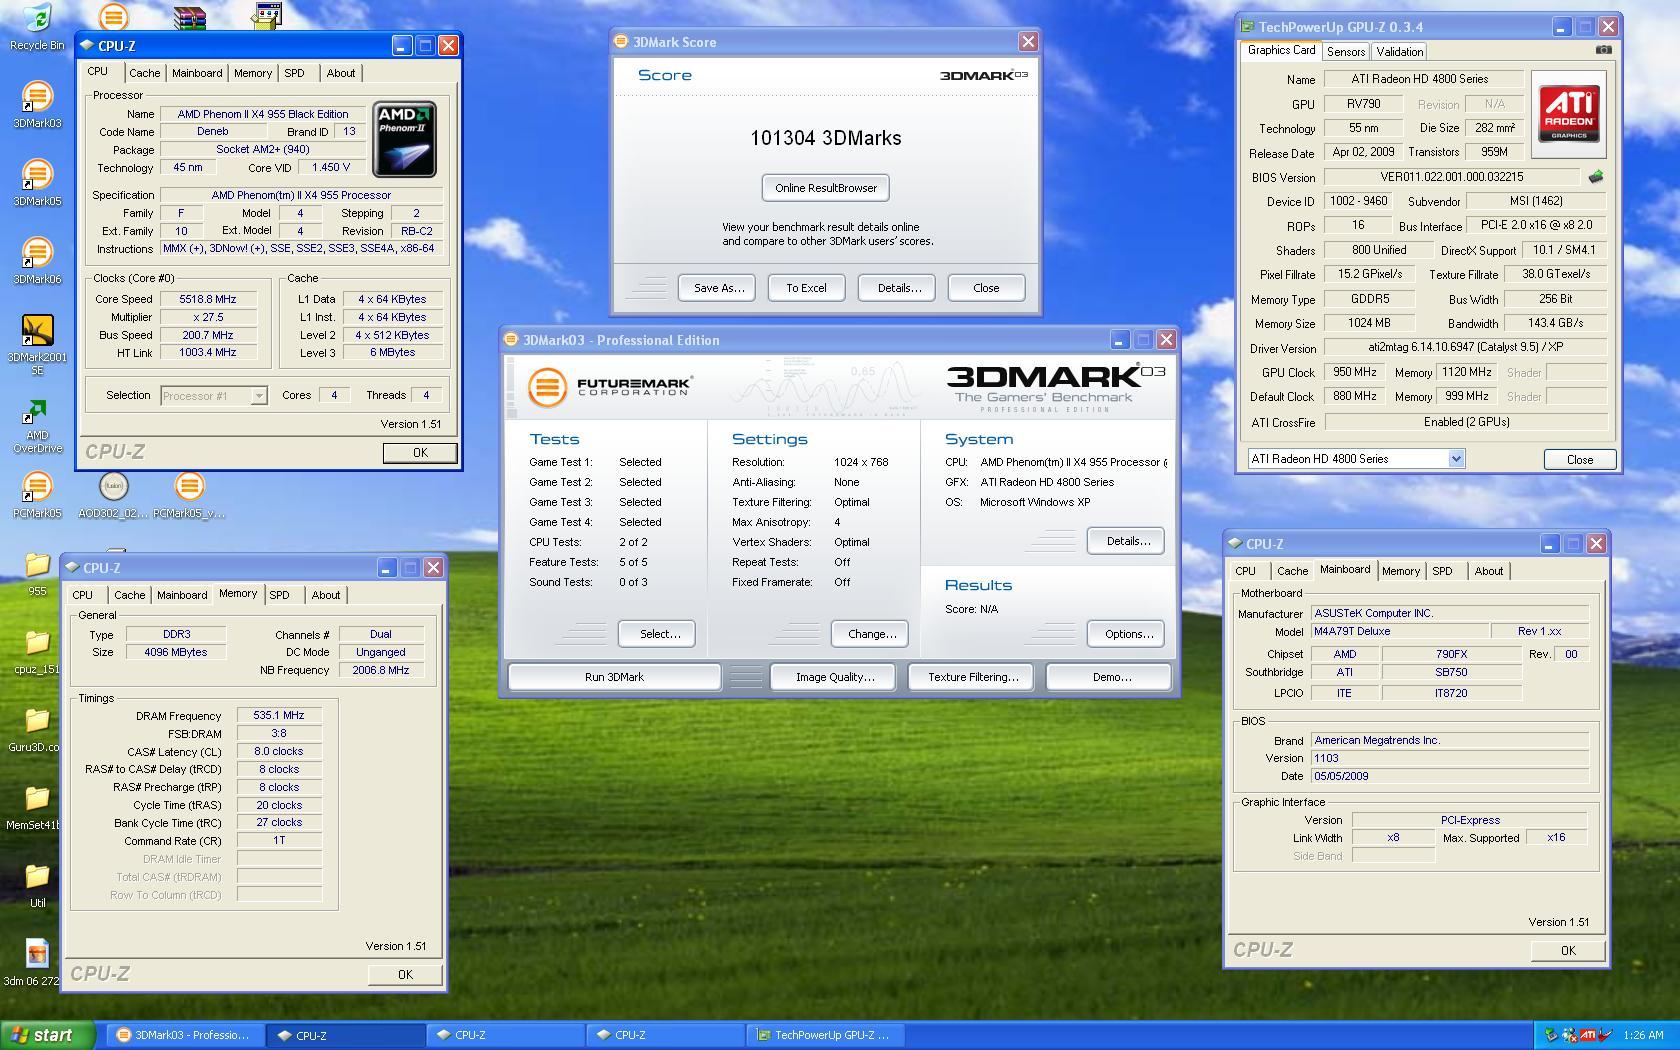The width and height of the screenshot is (1680, 1050).
Task: Click the Demo button in 3DMark03
Action: pyautogui.click(x=1111, y=677)
